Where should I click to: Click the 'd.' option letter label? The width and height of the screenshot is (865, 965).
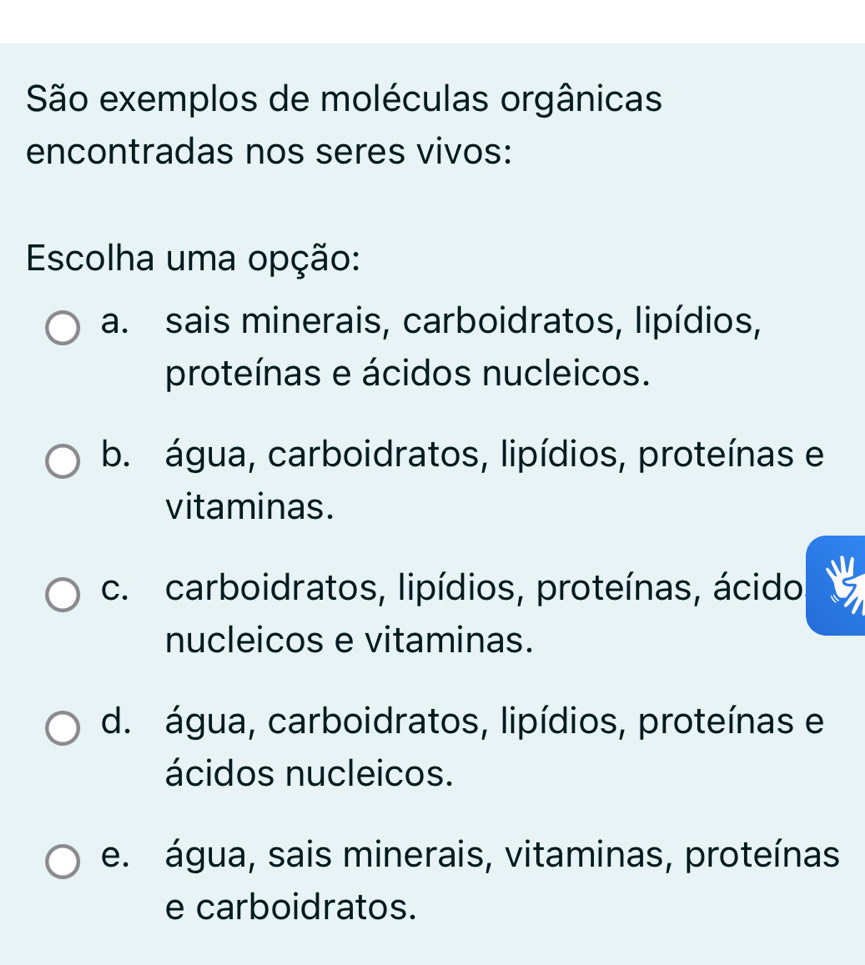pos(116,721)
